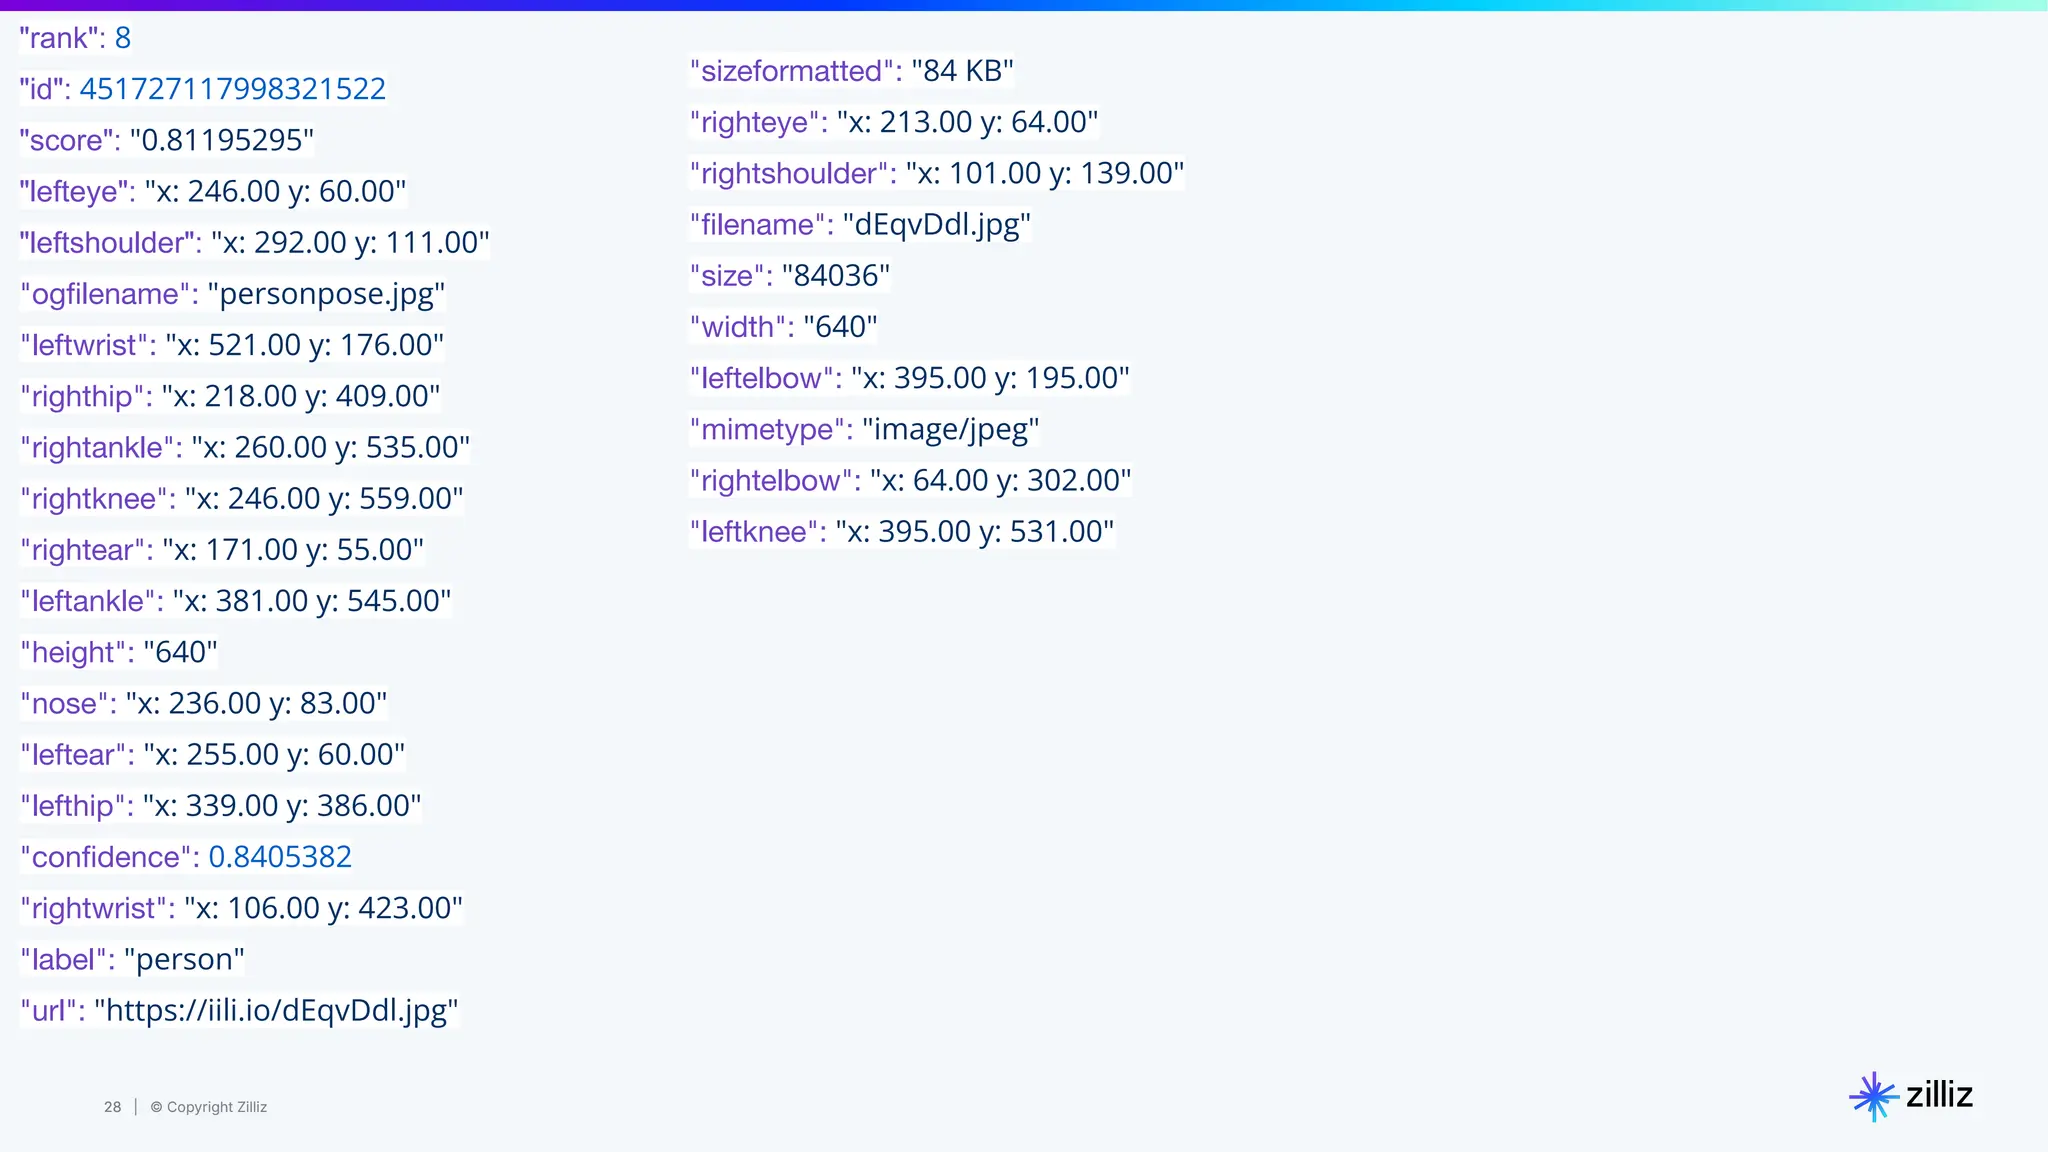2048x1152 pixels.
Task: Click the "ogfilename" personpose.jpg line
Action: 232,294
